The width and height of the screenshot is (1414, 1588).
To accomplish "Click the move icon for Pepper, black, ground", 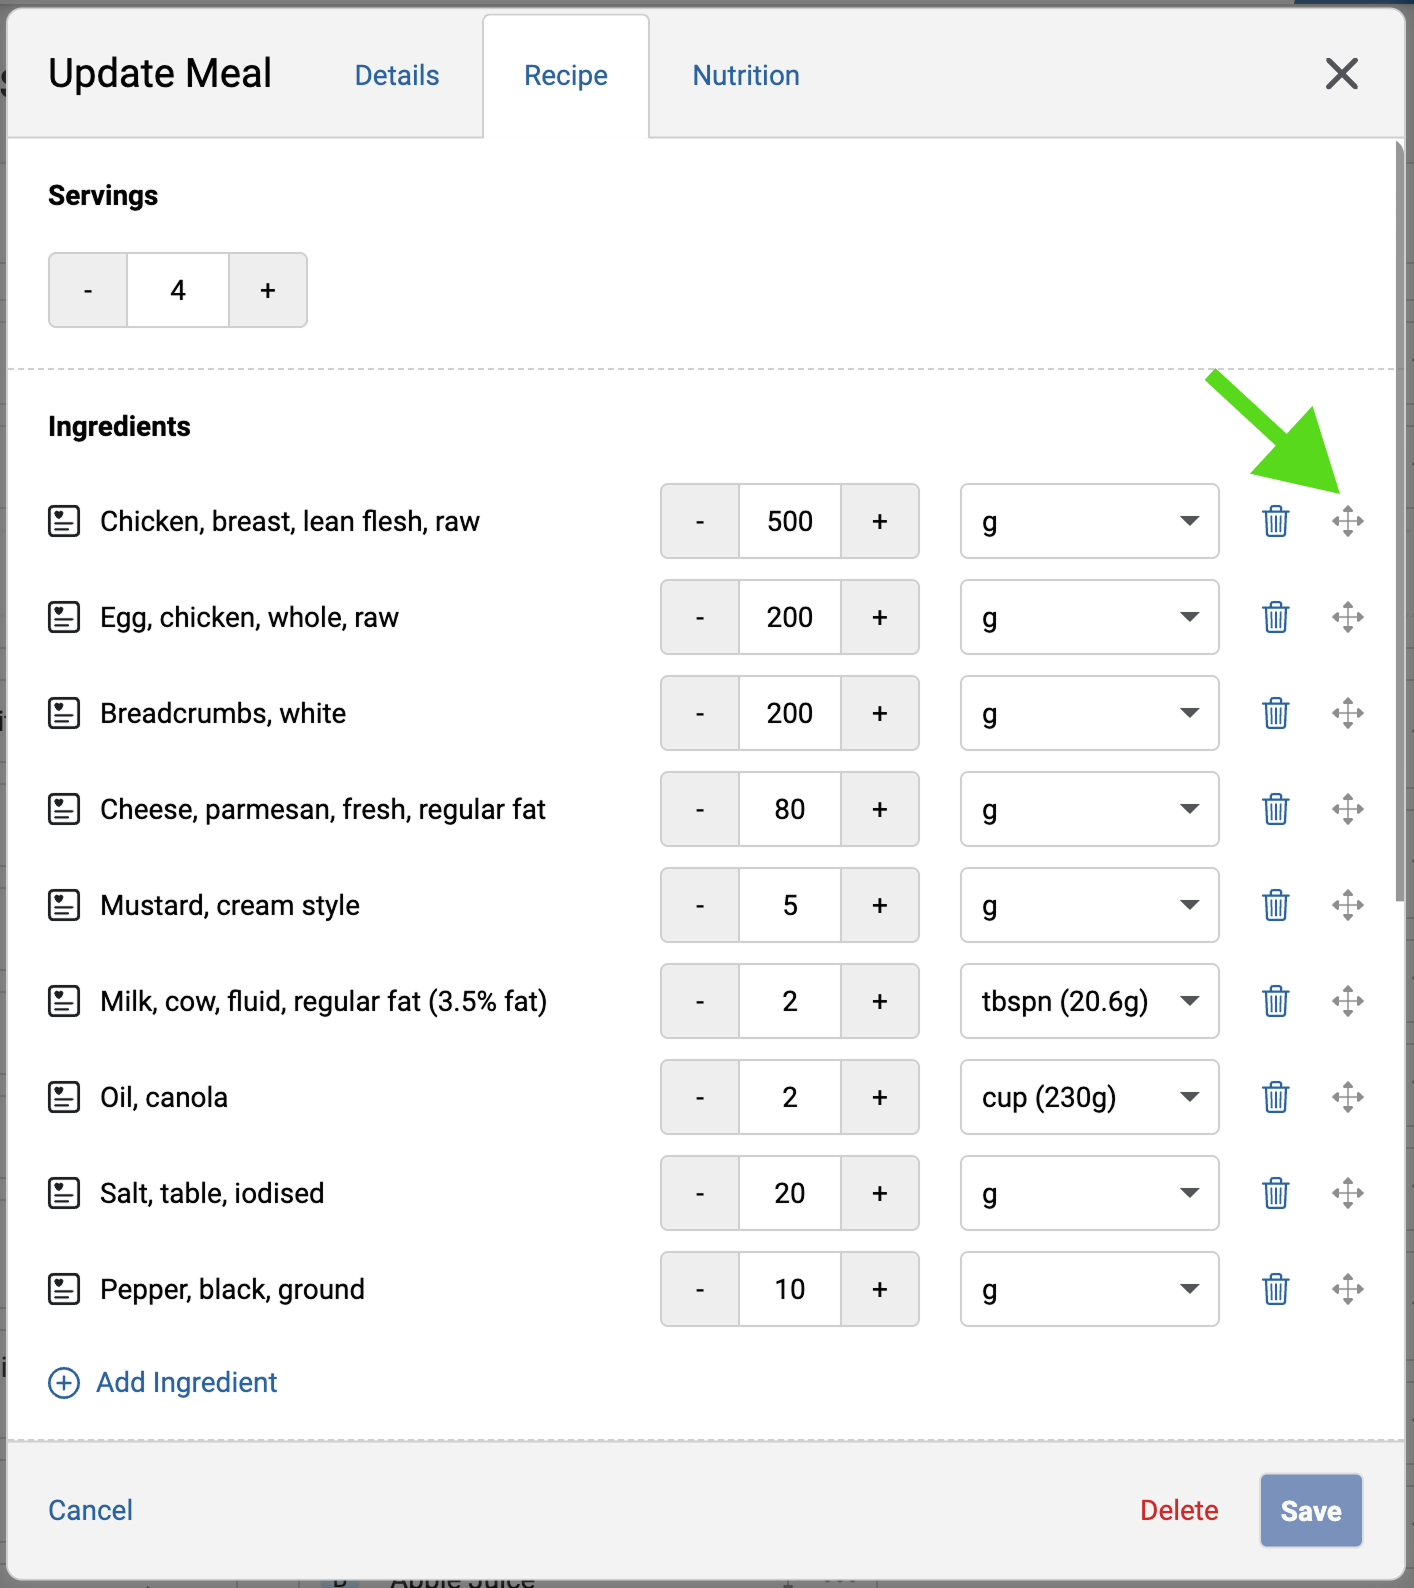I will 1347,1289.
